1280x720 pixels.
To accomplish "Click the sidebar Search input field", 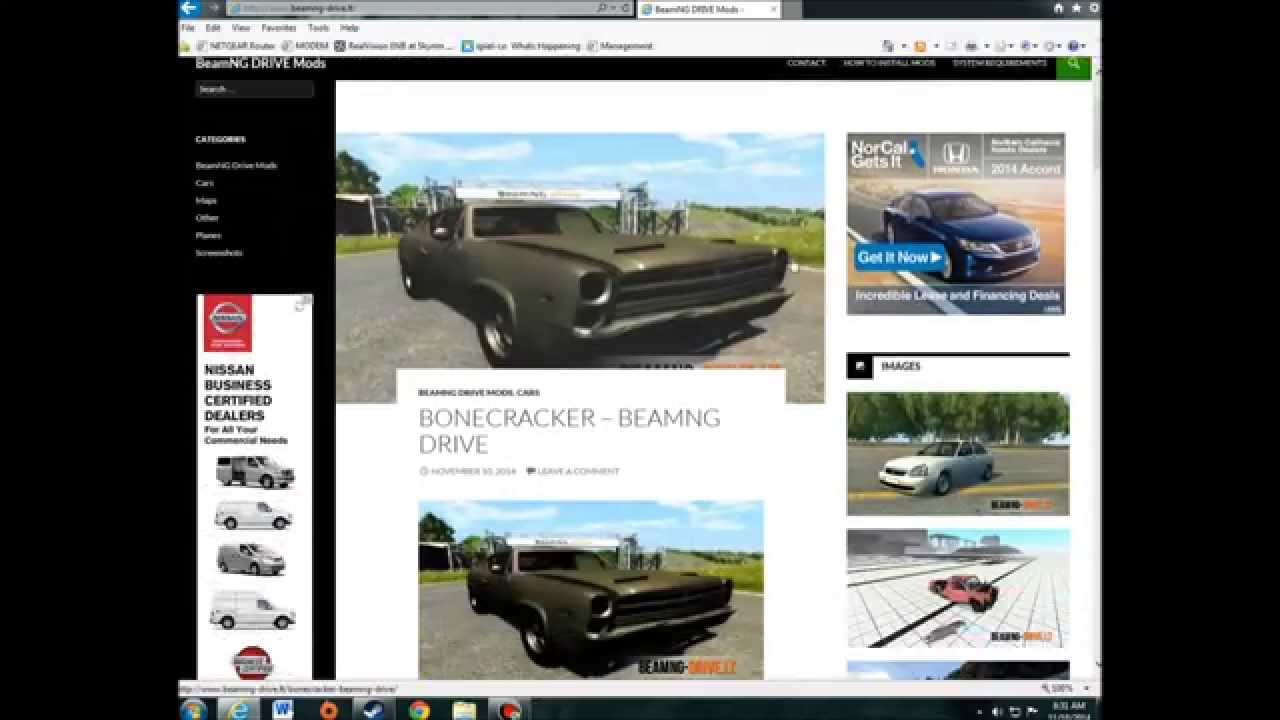I will (x=254, y=89).
